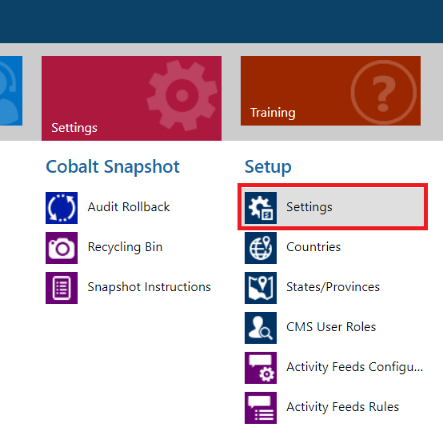Select Settings under Setup
443x443 pixels.
(333, 207)
